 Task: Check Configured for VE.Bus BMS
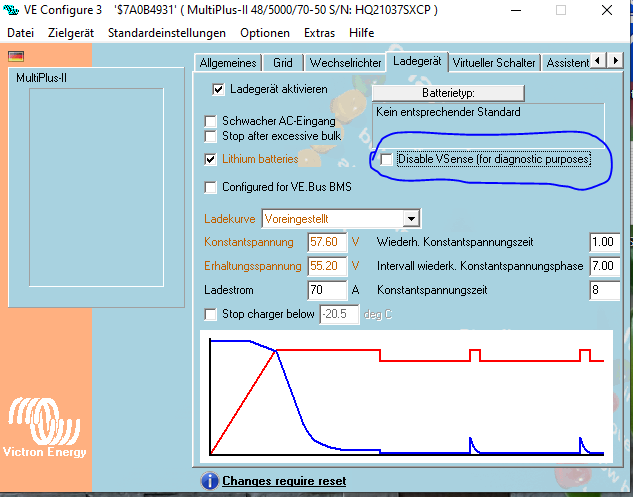[x=210, y=187]
